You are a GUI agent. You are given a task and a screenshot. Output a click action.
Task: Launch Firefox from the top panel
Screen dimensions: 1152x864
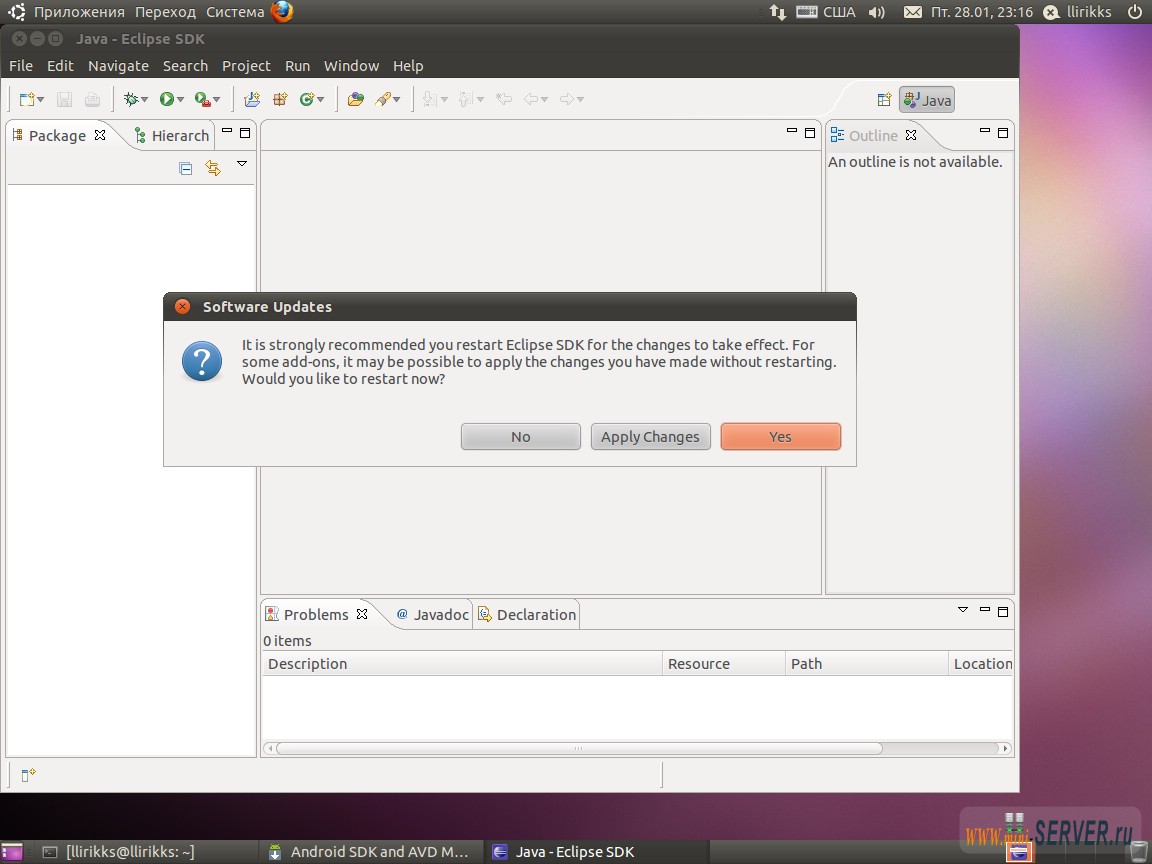pos(282,12)
